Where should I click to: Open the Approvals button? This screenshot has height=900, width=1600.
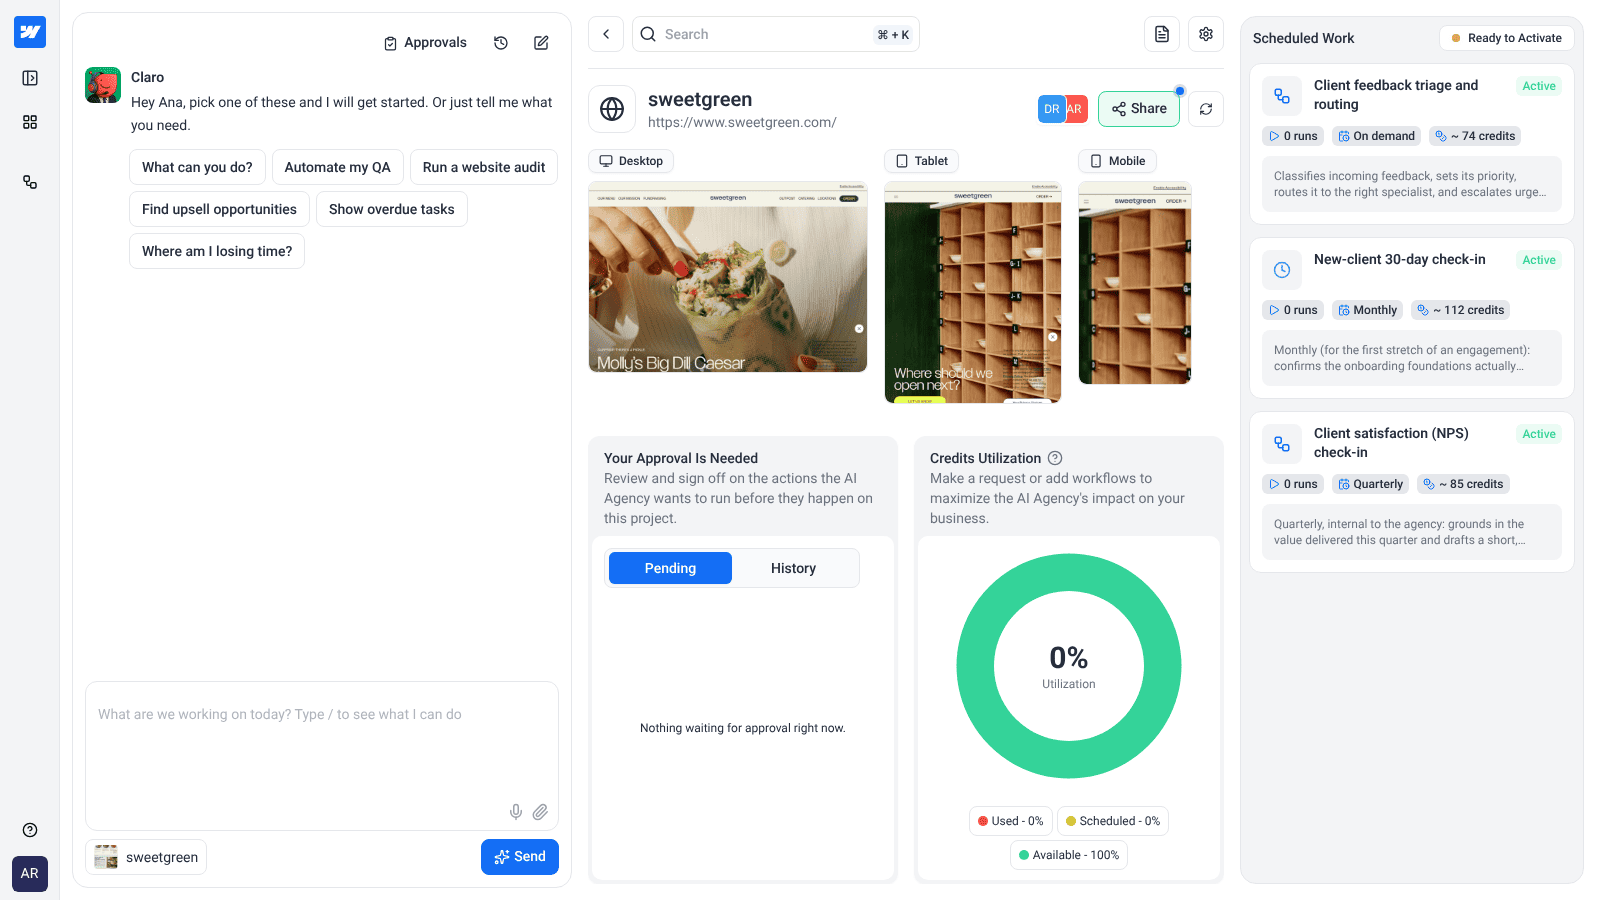click(425, 43)
